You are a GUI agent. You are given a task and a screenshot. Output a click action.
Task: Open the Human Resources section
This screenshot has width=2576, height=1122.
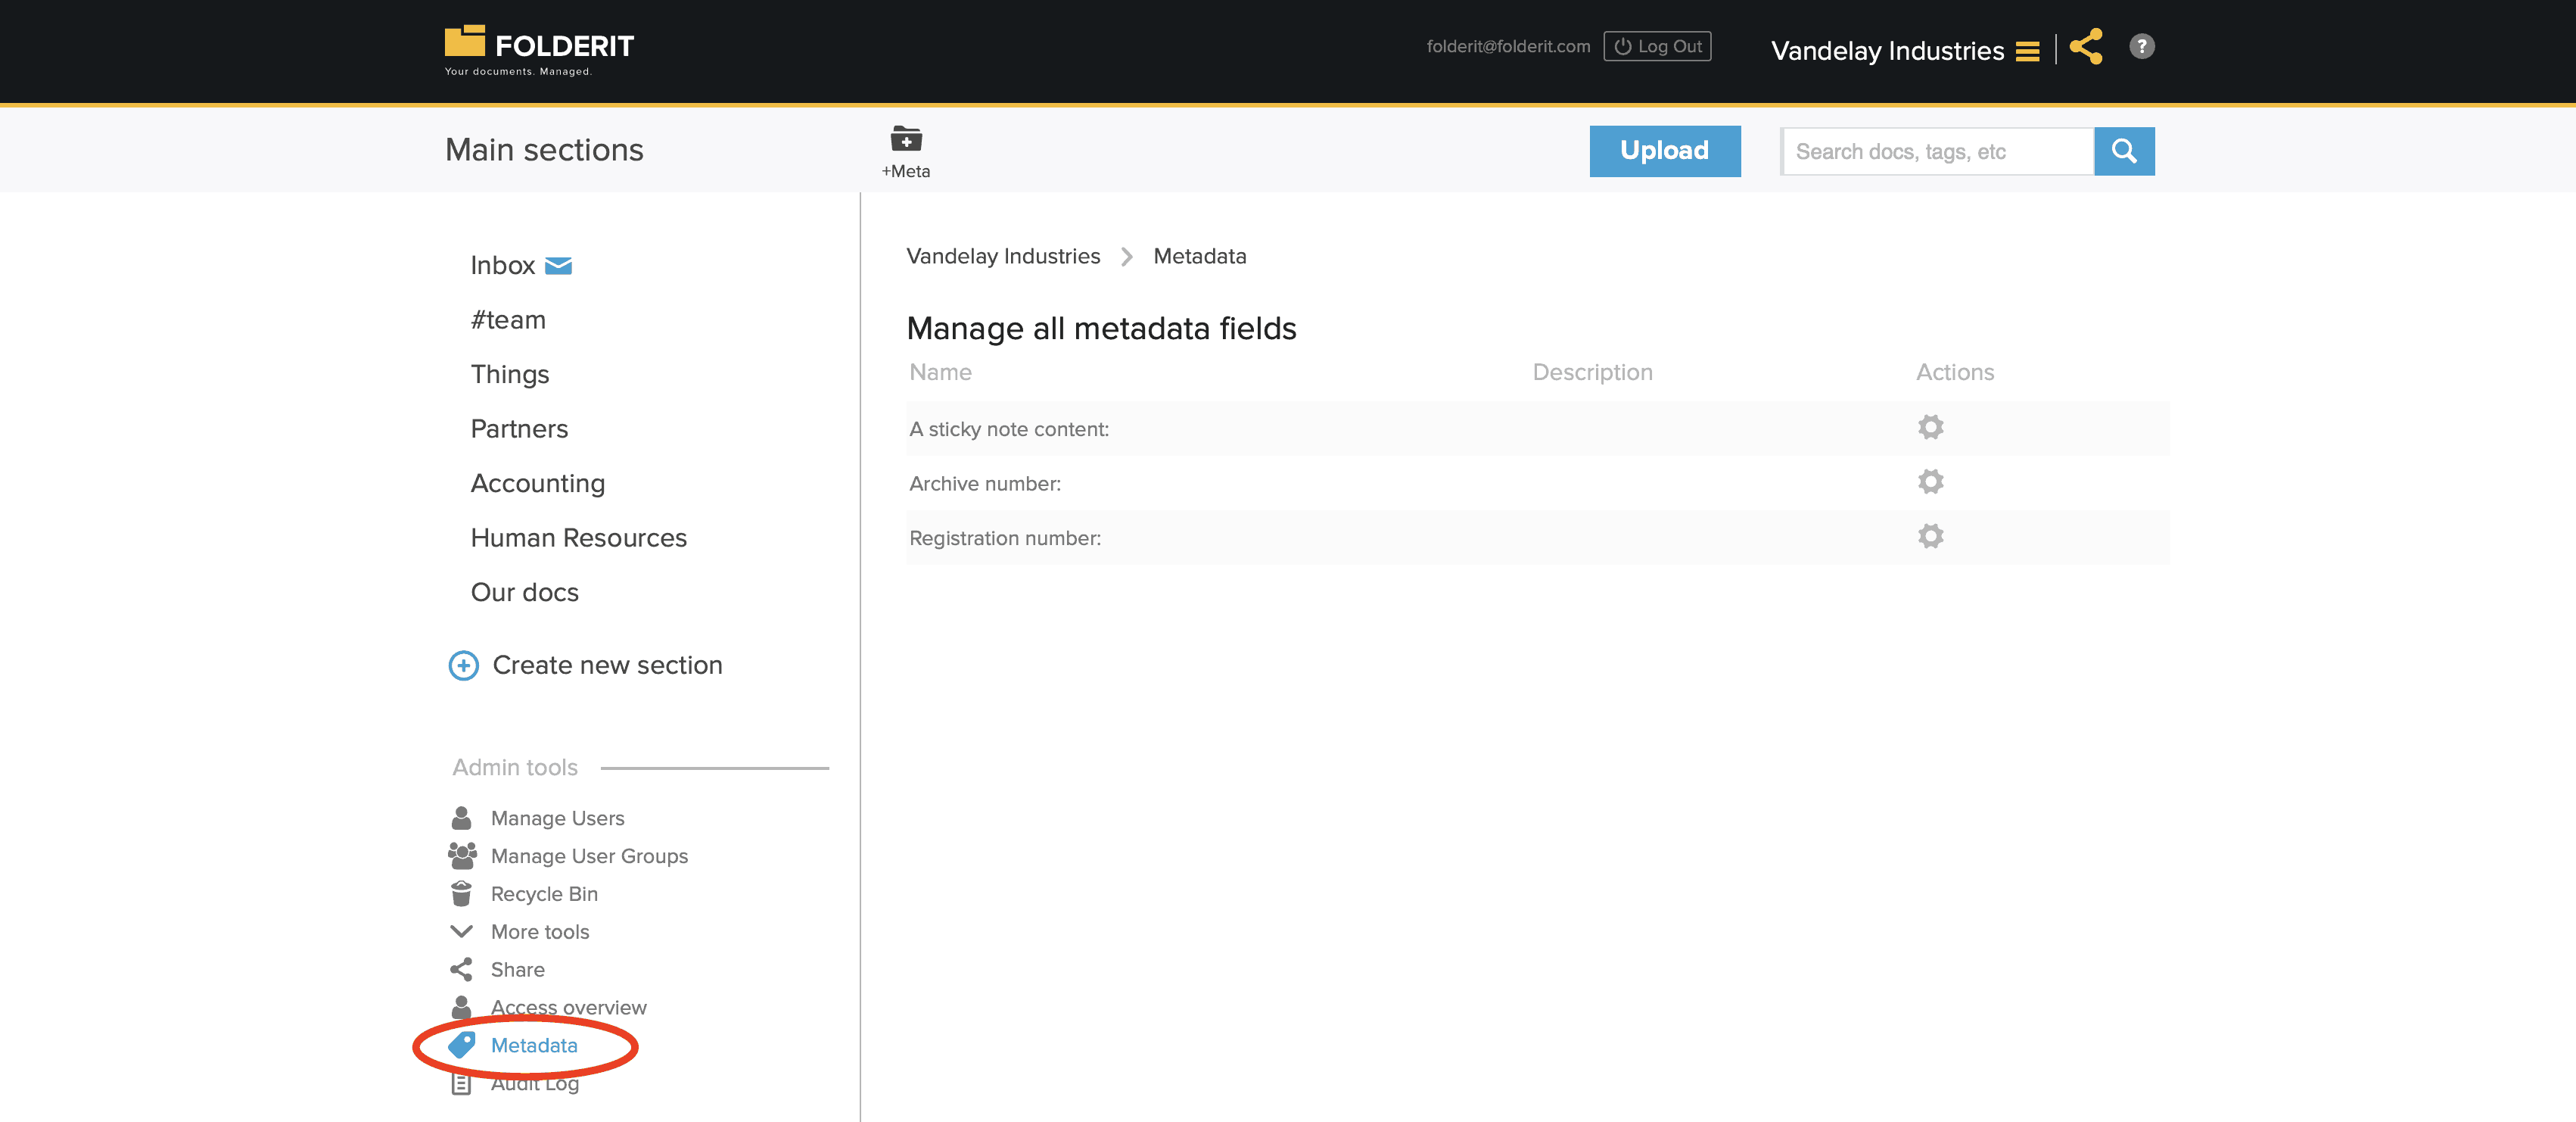pyautogui.click(x=579, y=538)
